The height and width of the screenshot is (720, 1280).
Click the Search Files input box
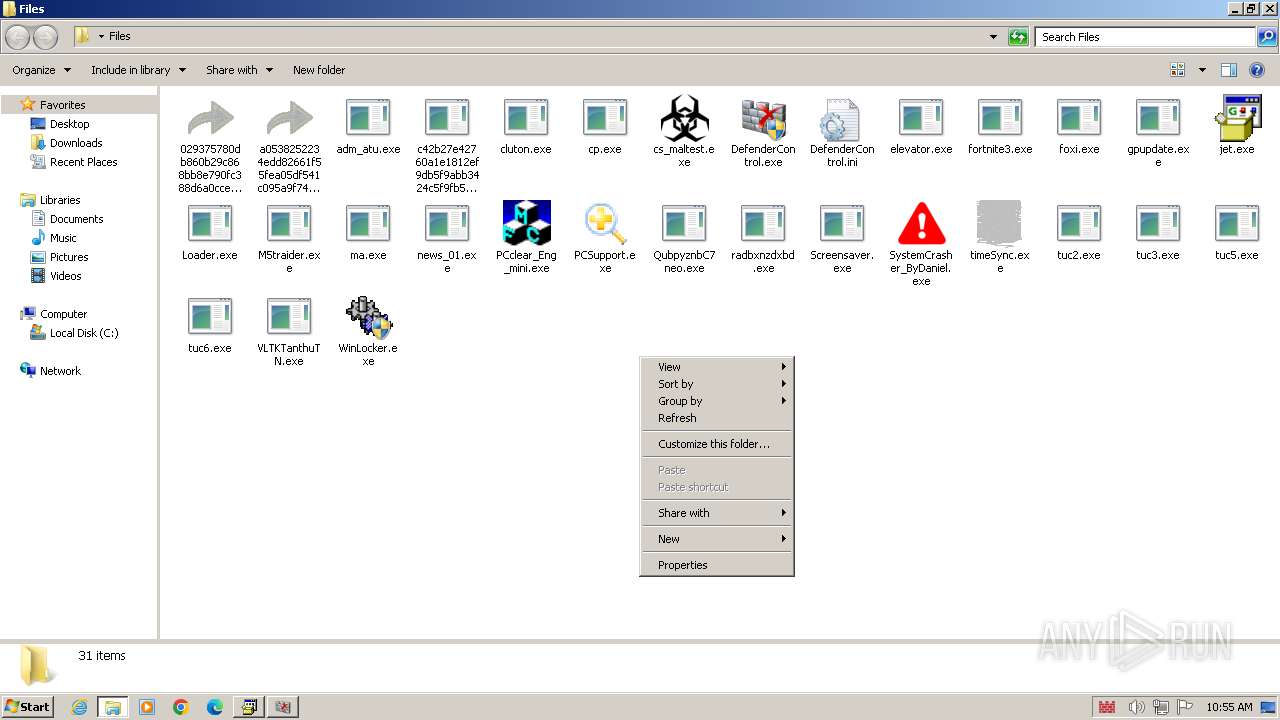pos(1146,37)
